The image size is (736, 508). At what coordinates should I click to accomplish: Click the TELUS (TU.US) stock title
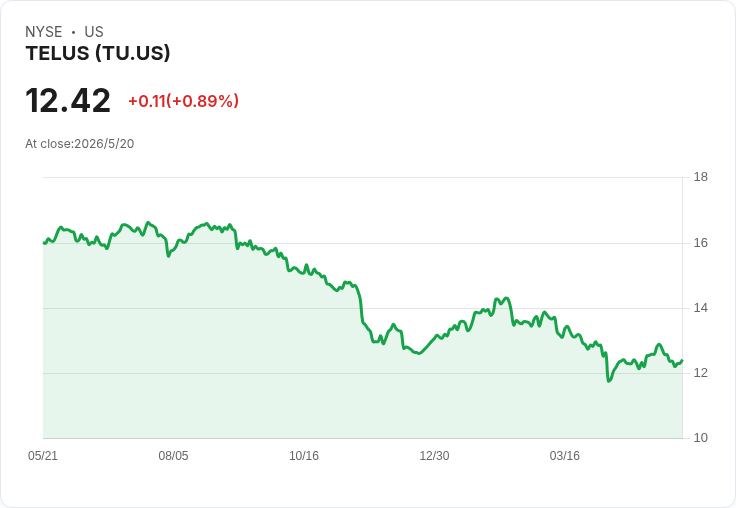(98, 54)
